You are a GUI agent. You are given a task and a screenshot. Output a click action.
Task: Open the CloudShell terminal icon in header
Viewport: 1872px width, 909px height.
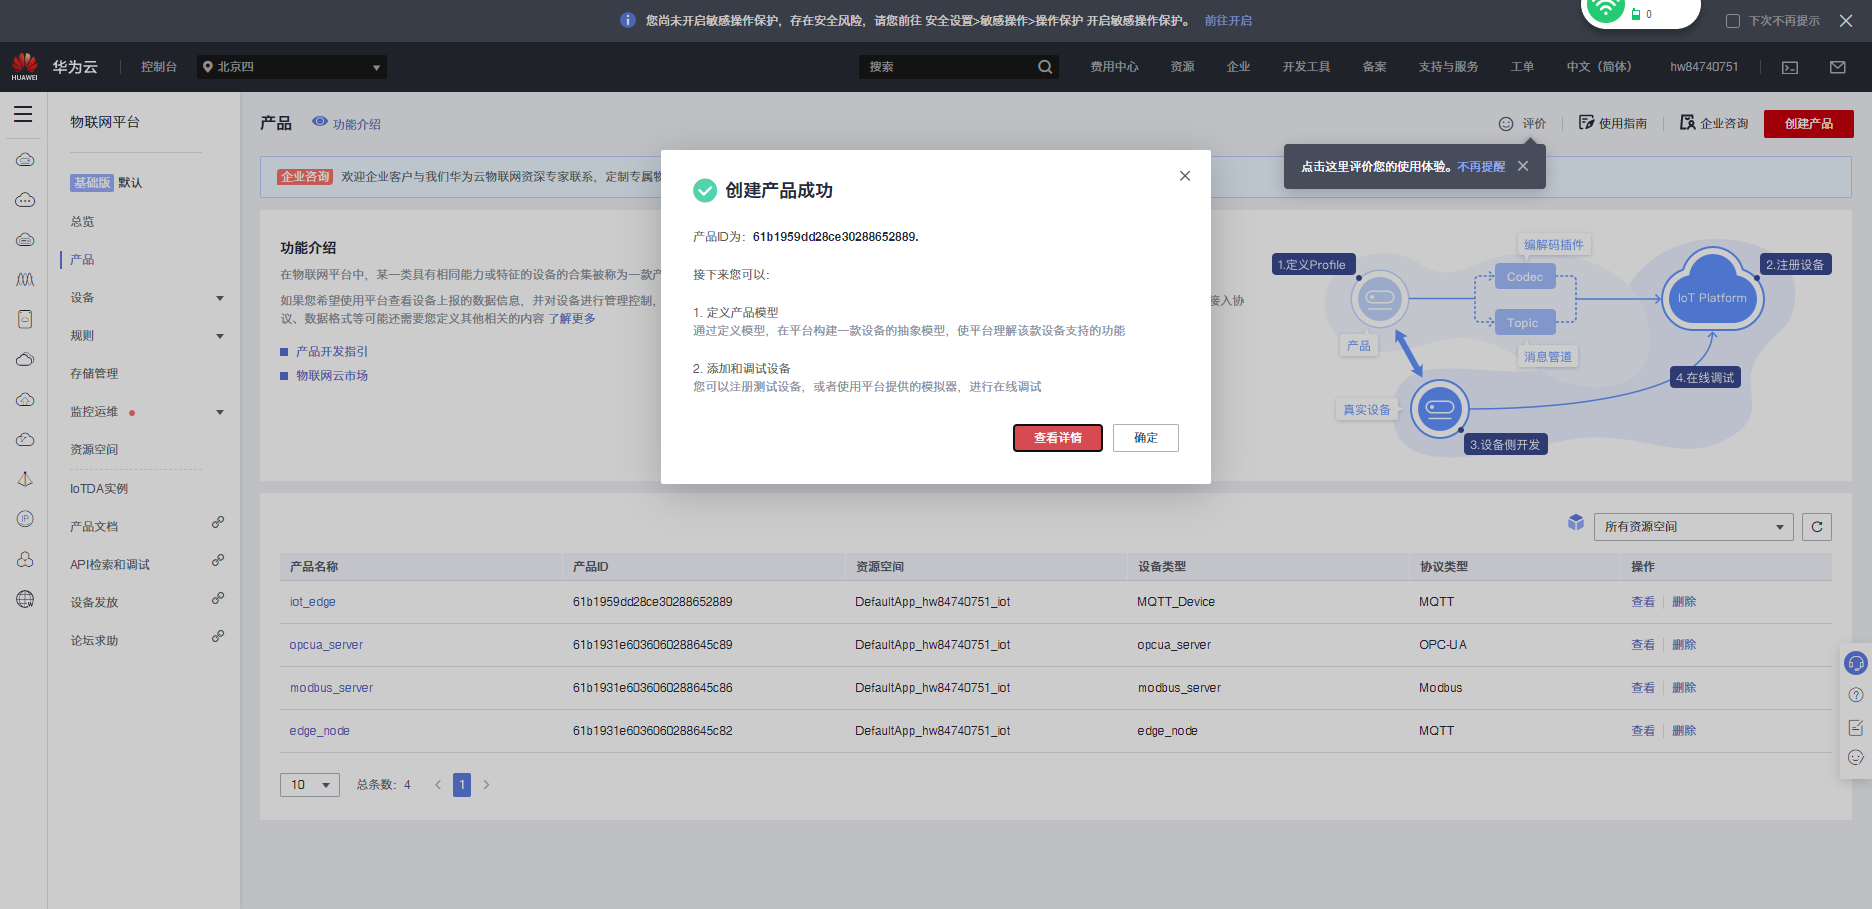click(x=1790, y=67)
